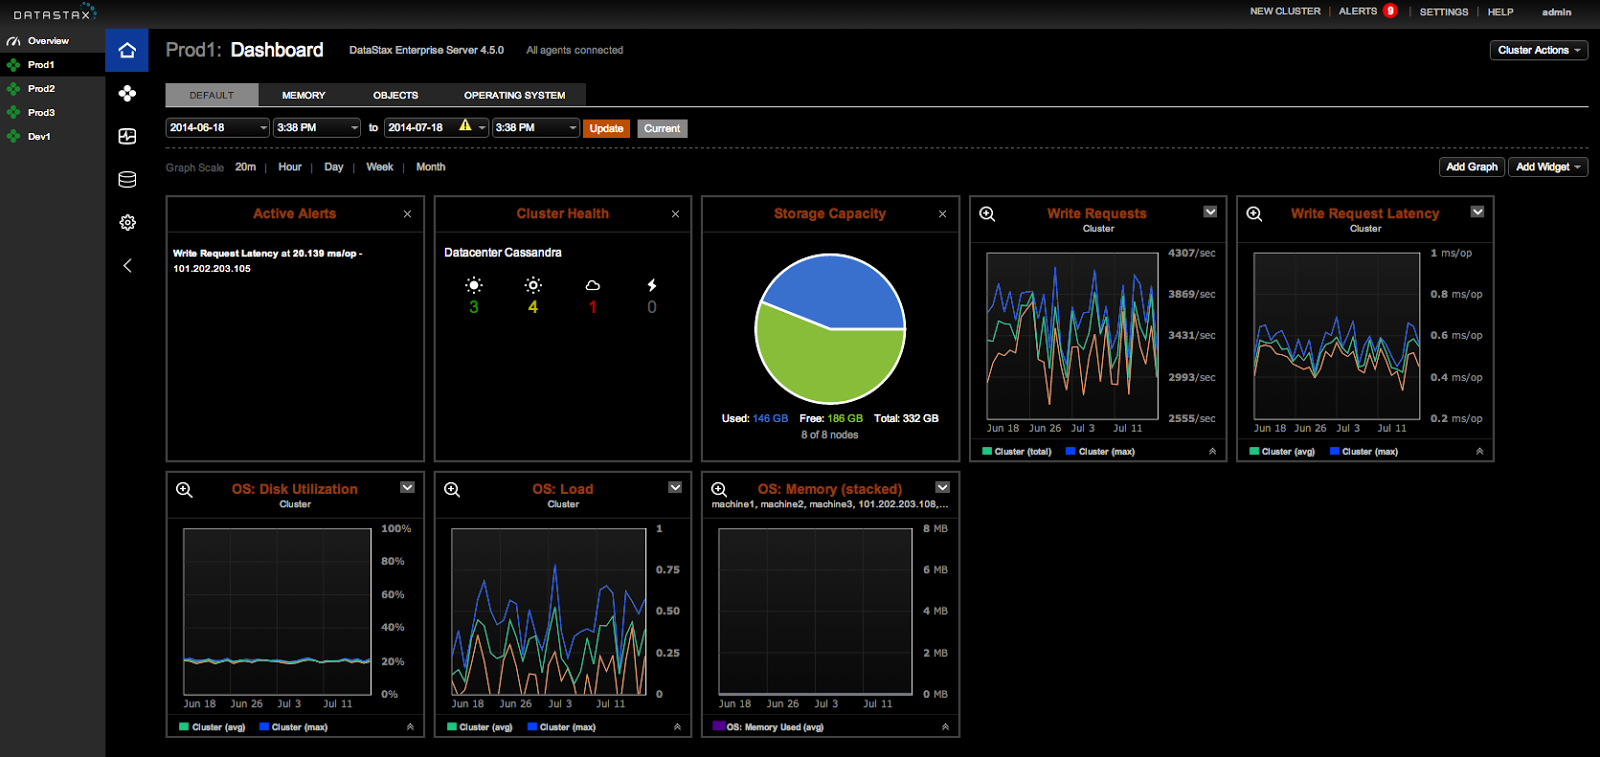Image resolution: width=1600 pixels, height=757 pixels.
Task: Set graph scale to Week
Action: coord(380,167)
